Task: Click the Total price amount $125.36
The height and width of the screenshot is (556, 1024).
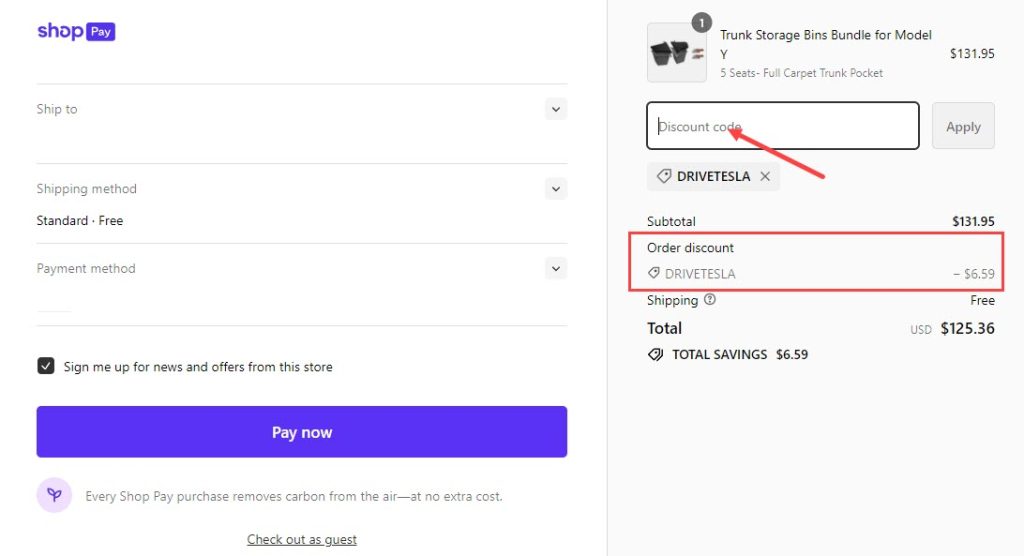Action: [x=967, y=328]
